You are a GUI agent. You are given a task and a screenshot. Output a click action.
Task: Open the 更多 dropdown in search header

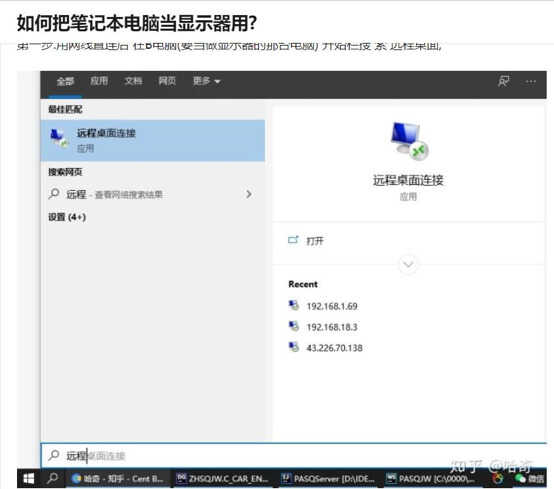pyautogui.click(x=206, y=81)
